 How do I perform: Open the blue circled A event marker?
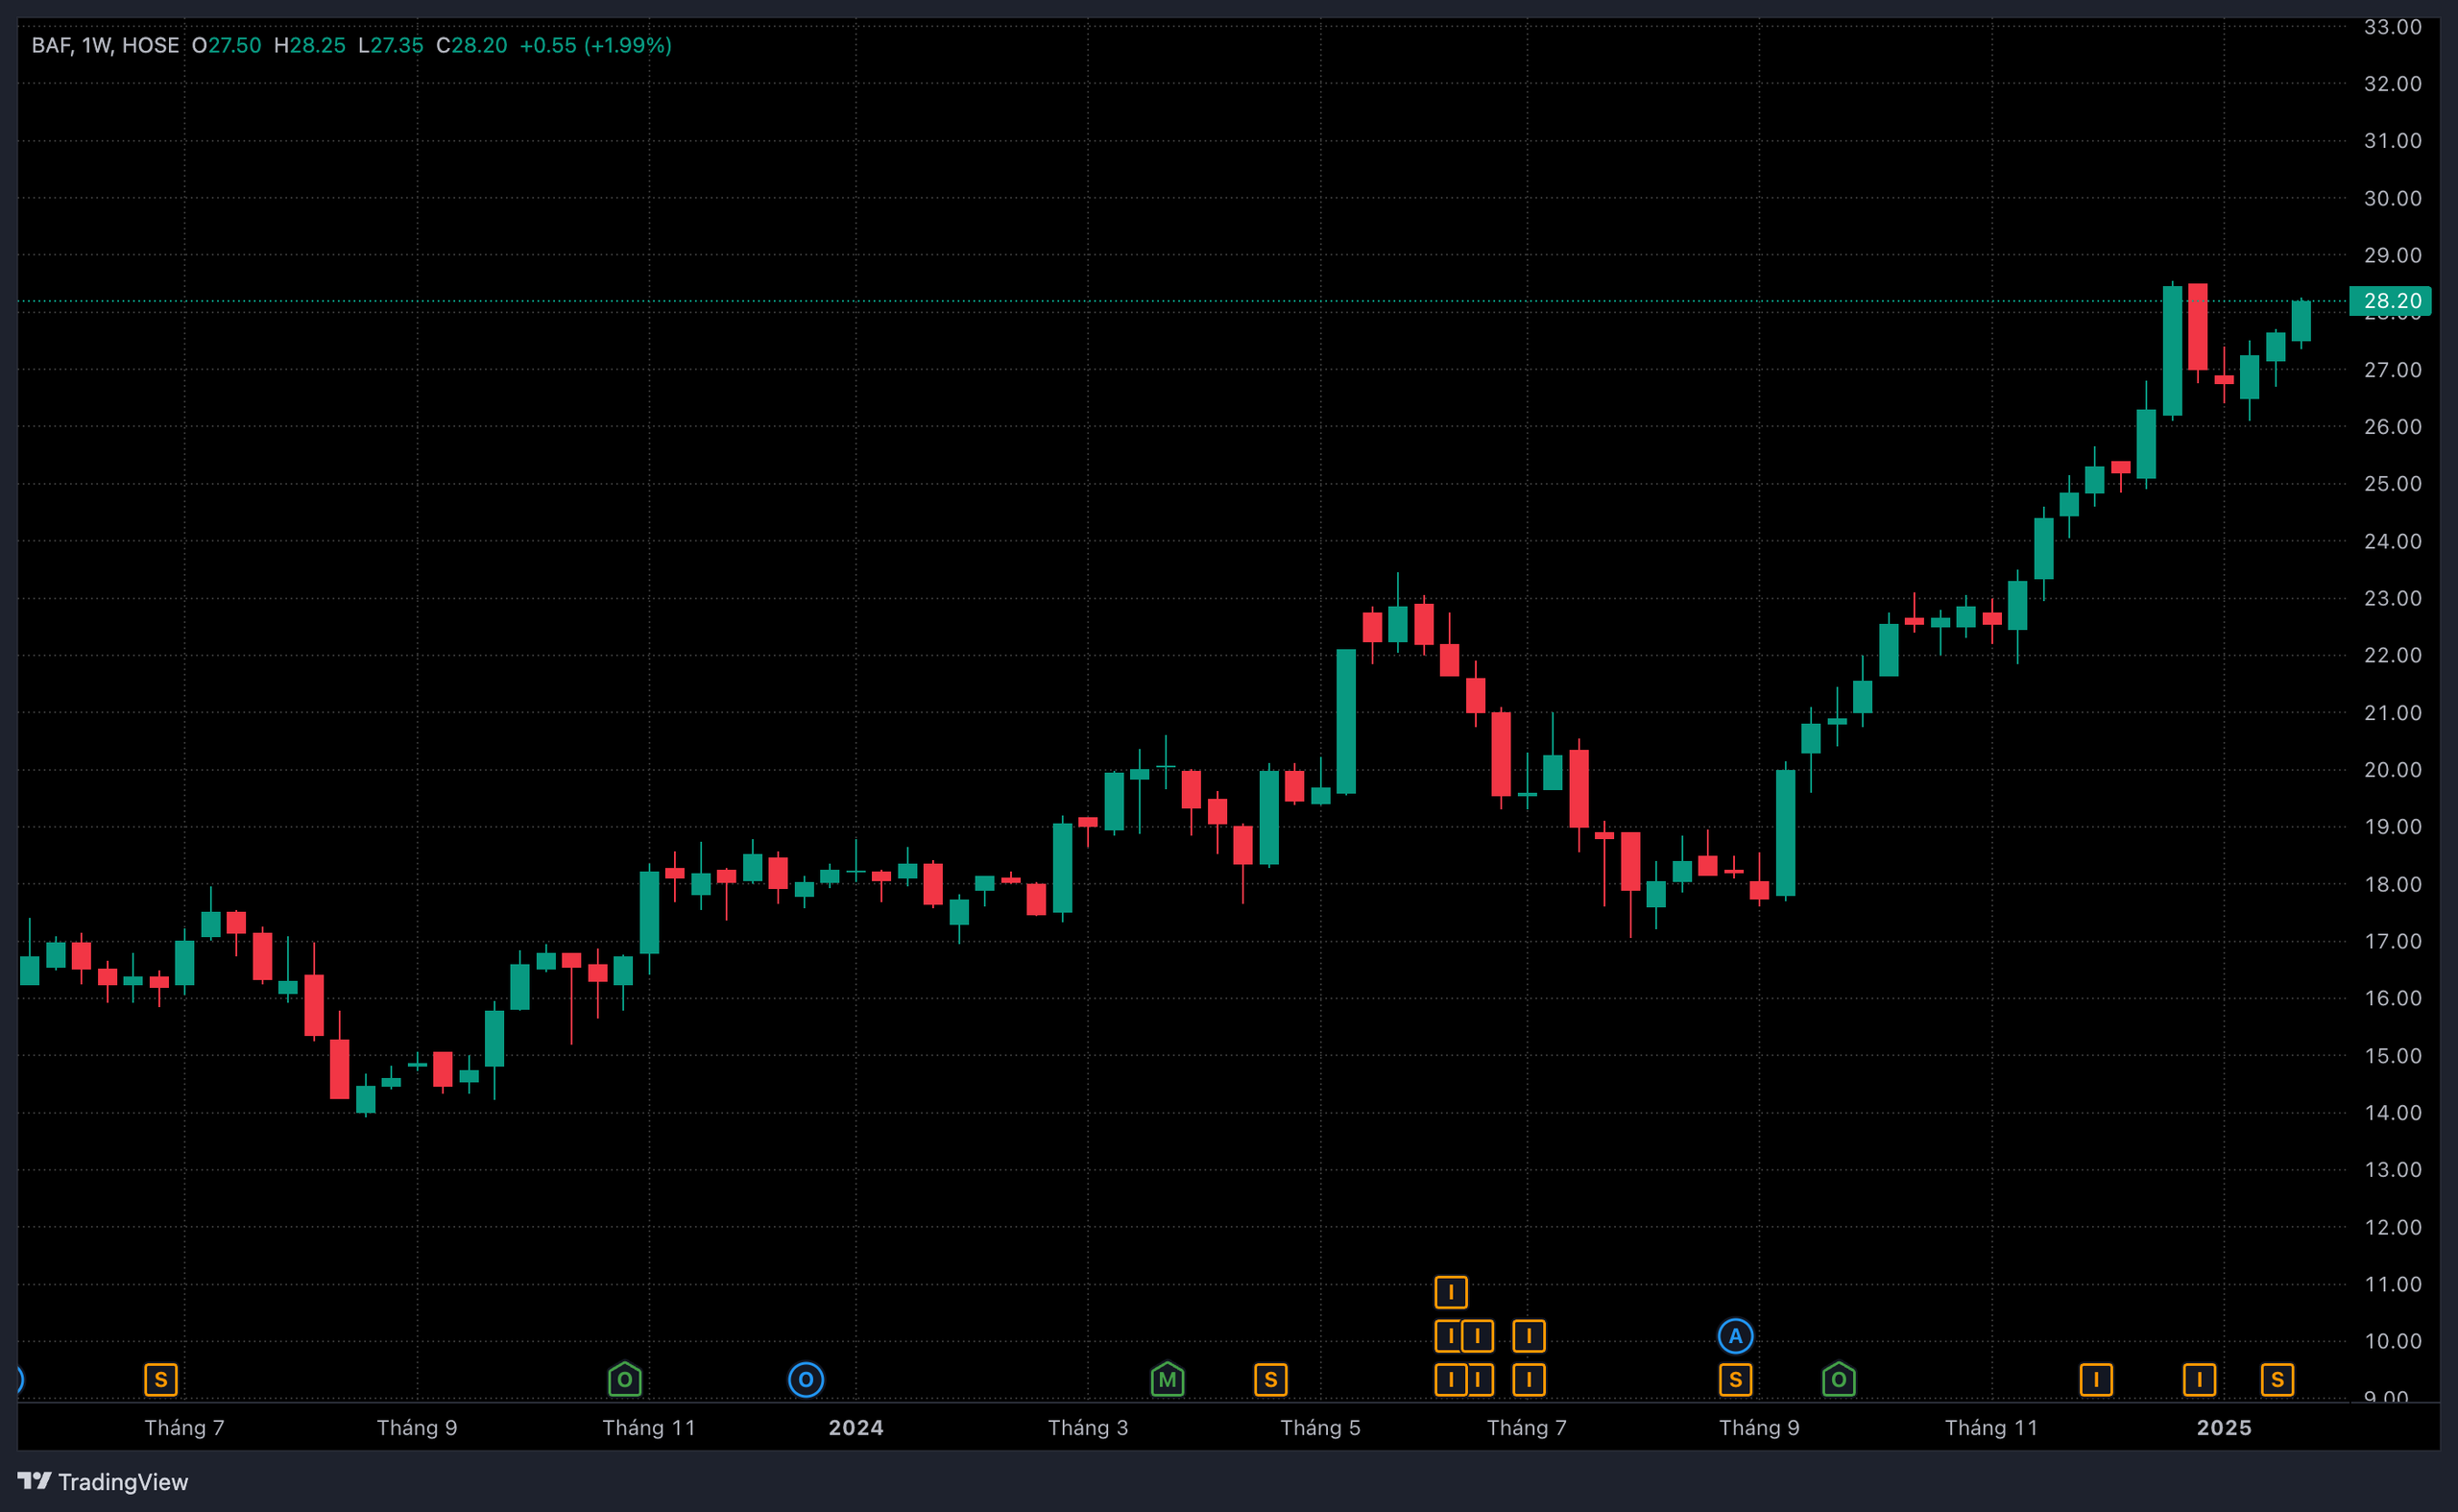tap(1736, 1336)
